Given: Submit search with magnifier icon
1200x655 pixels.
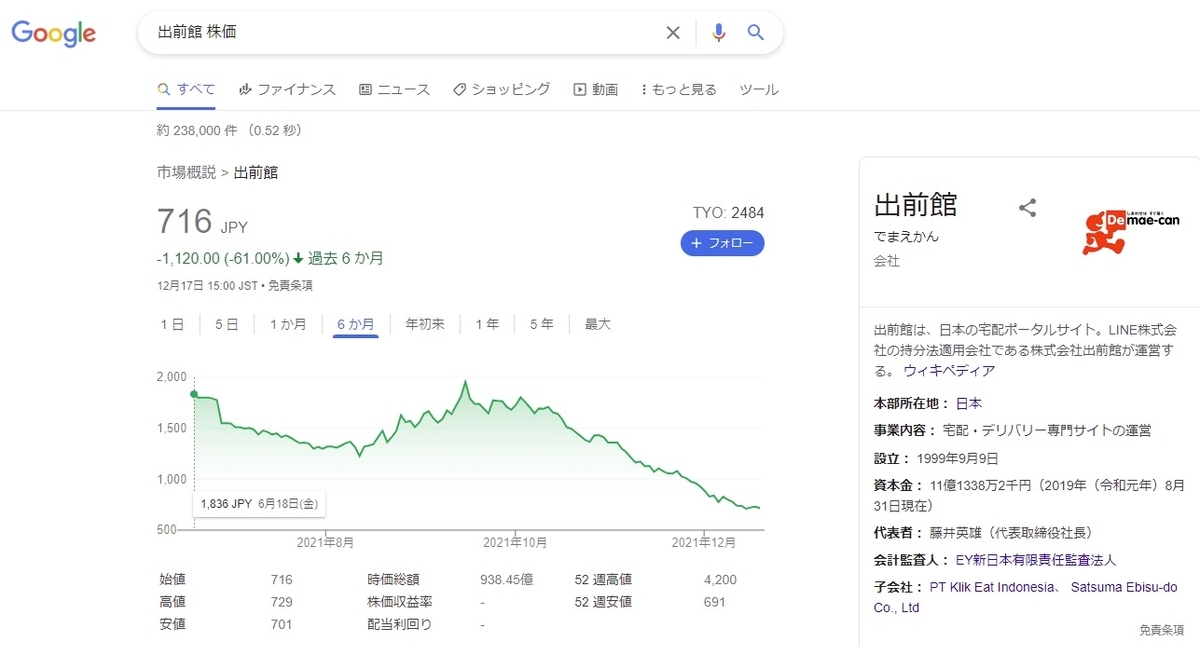Looking at the screenshot, I should 756,33.
